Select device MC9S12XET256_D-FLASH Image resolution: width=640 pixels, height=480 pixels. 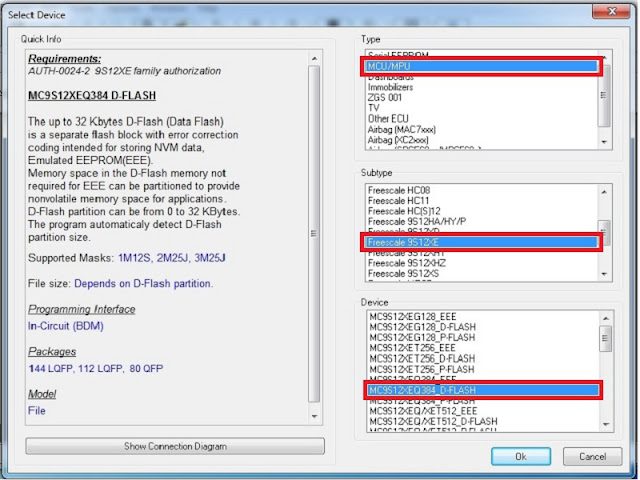(x=422, y=359)
